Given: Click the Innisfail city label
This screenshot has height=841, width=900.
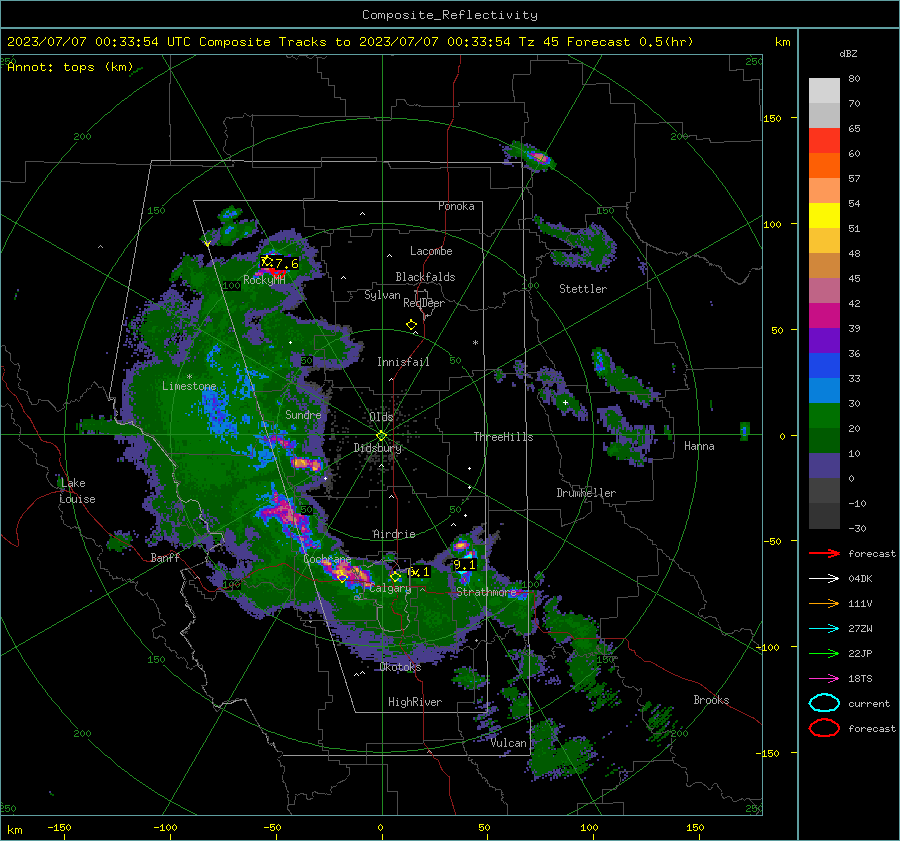Looking at the screenshot, I should 403,362.
